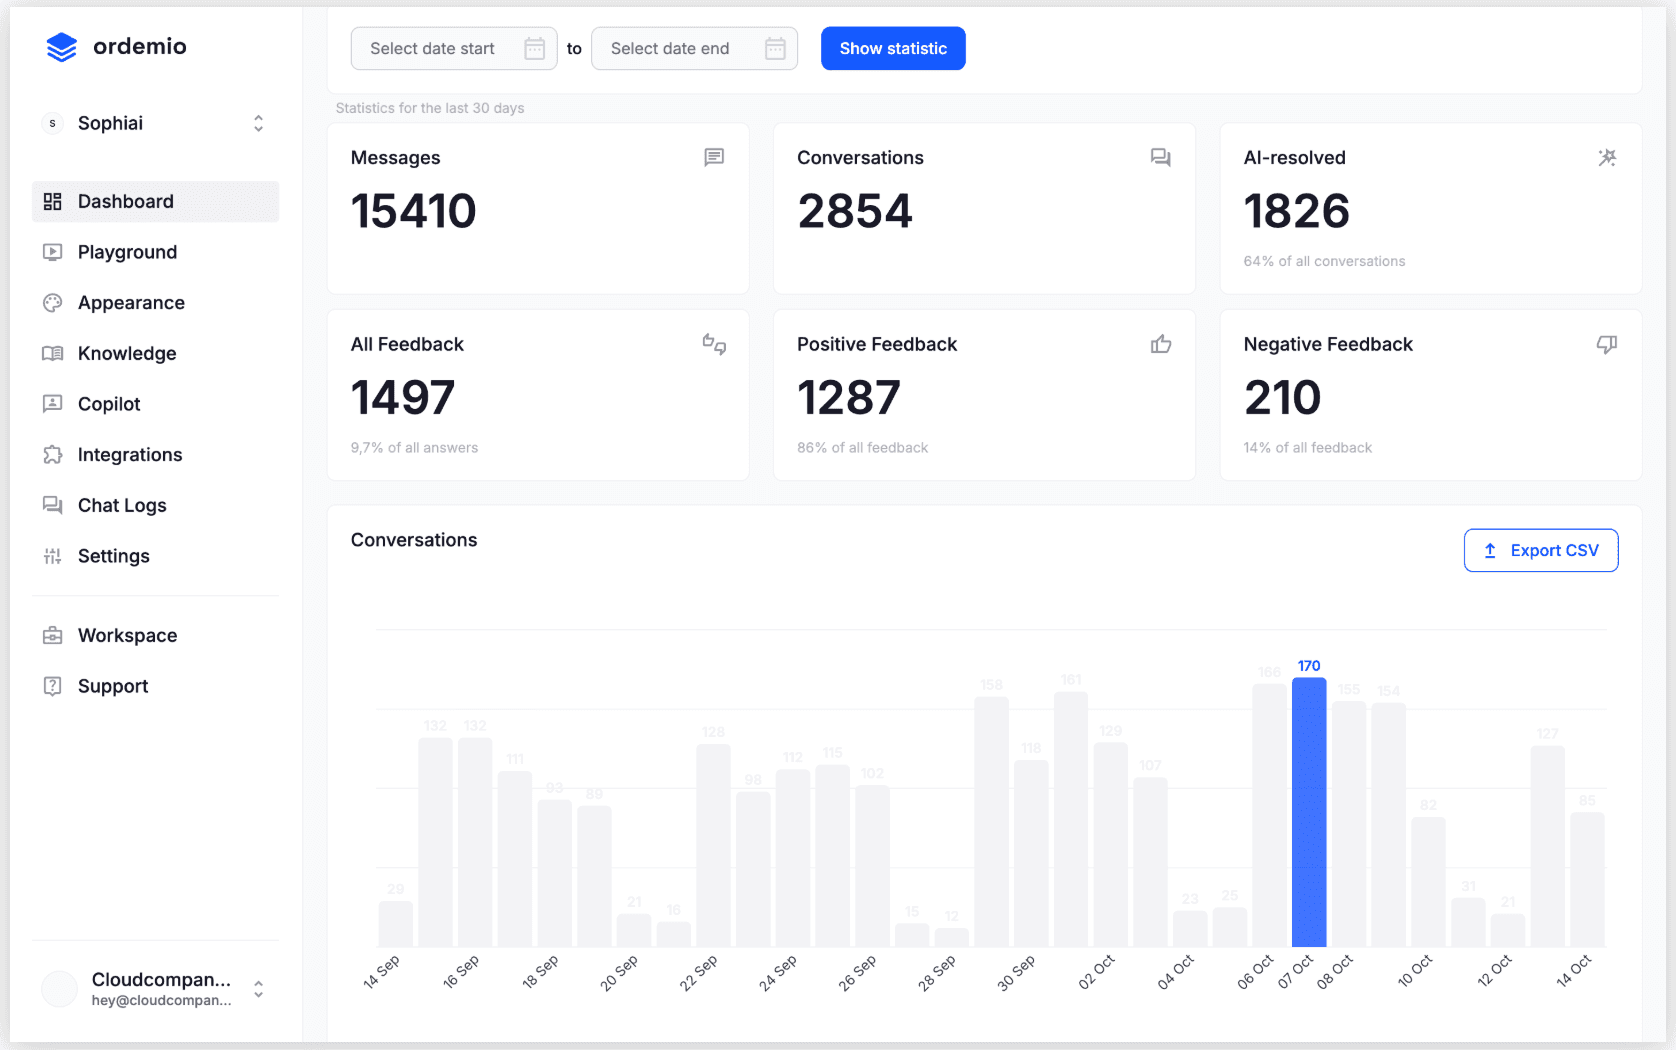Click the Select date start field
Image resolution: width=1676 pixels, height=1050 pixels.
(454, 48)
